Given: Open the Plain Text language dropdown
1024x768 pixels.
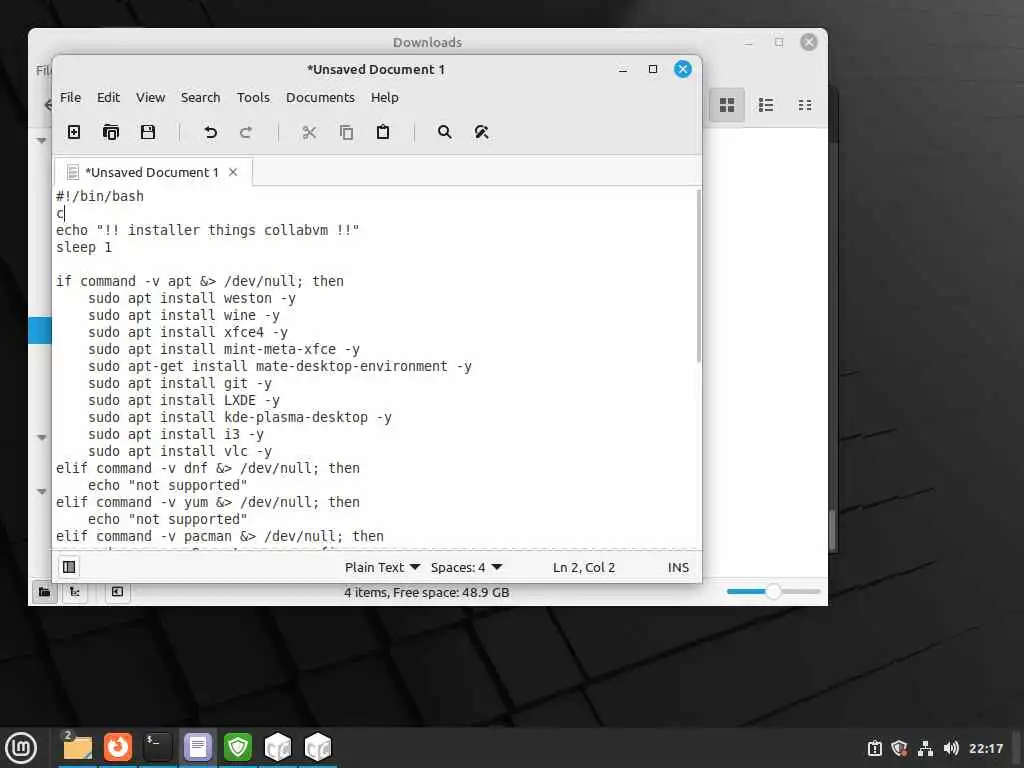Looking at the screenshot, I should coord(382,568).
